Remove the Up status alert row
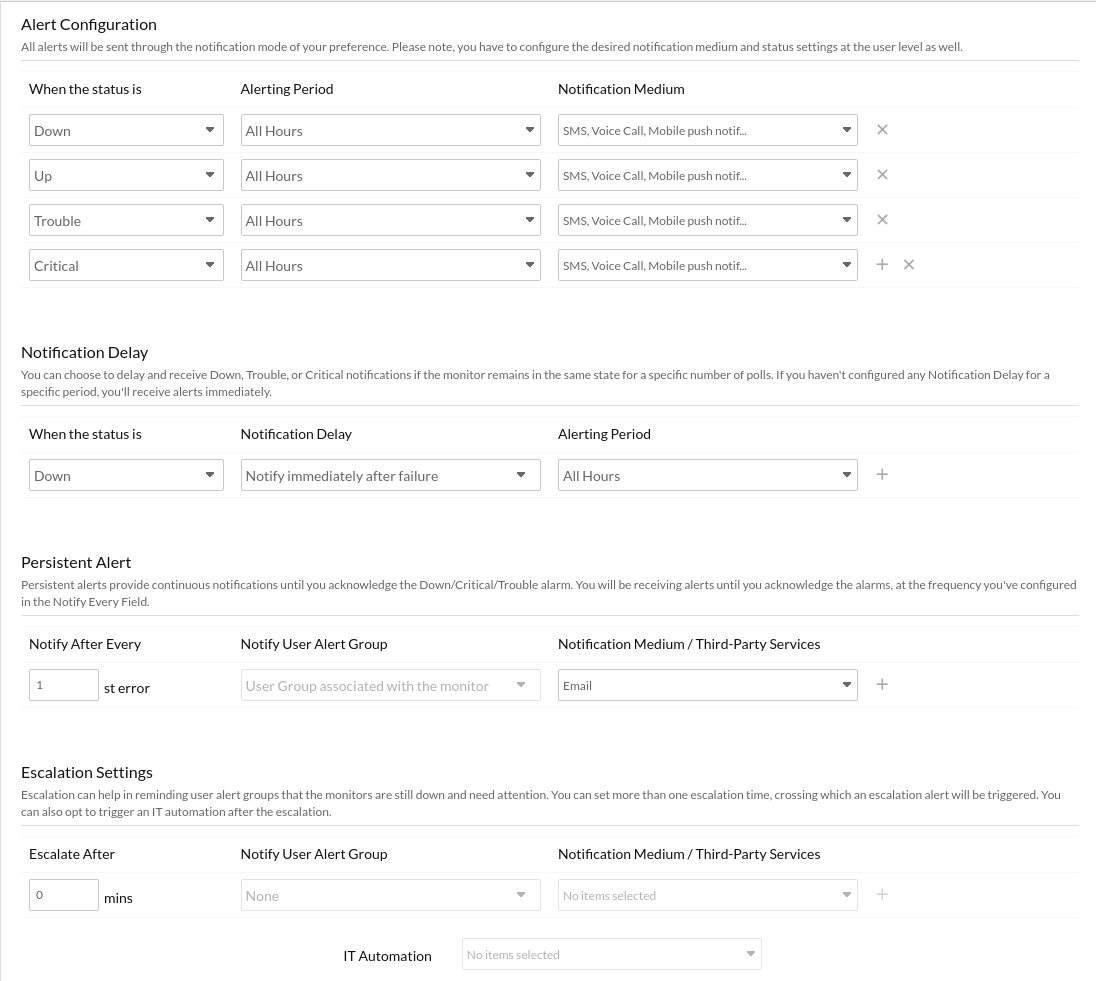1096x981 pixels. tap(882, 175)
